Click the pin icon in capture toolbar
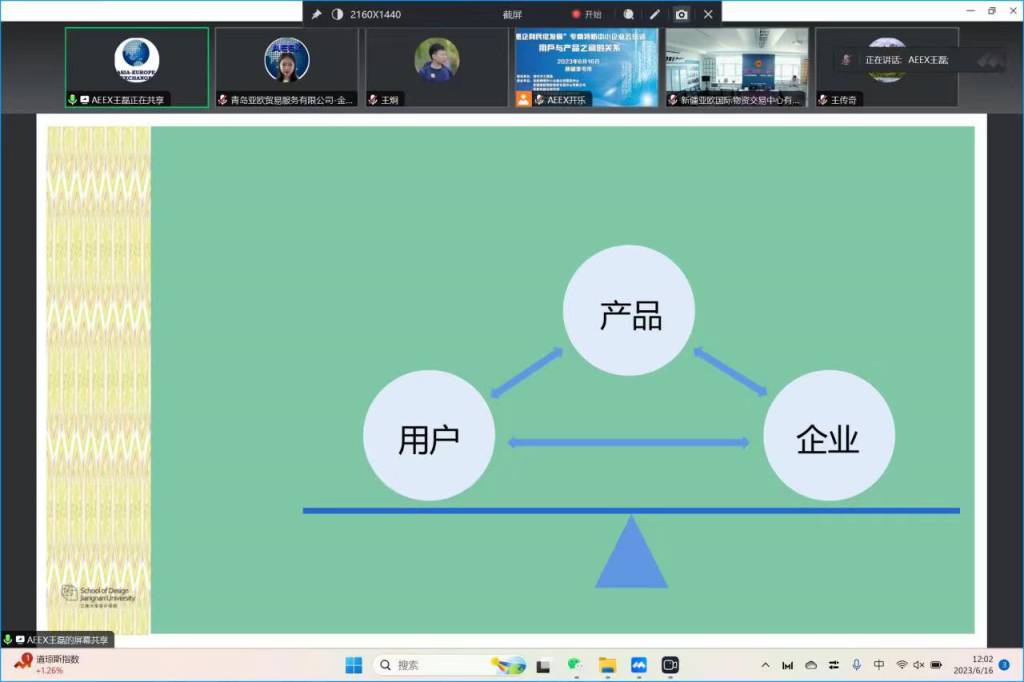Image resolution: width=1024 pixels, height=682 pixels. (316, 14)
